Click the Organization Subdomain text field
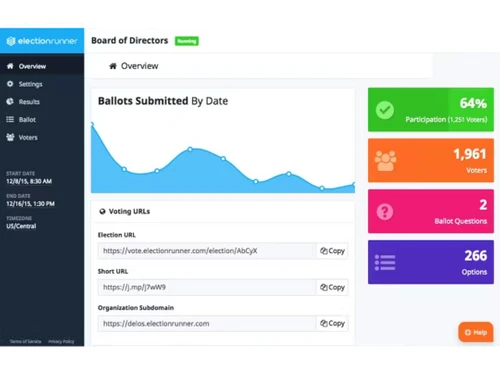The image size is (500, 375). click(207, 323)
